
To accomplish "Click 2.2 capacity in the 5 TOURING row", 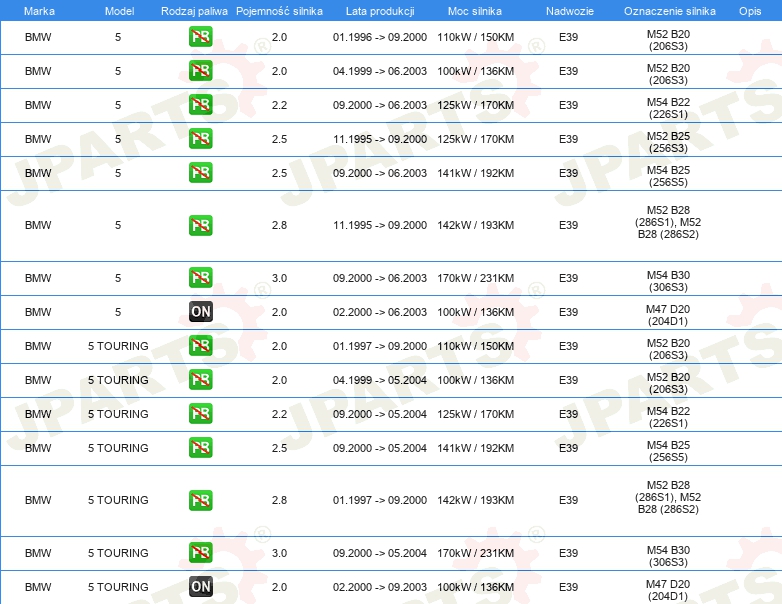I will coord(279,413).
